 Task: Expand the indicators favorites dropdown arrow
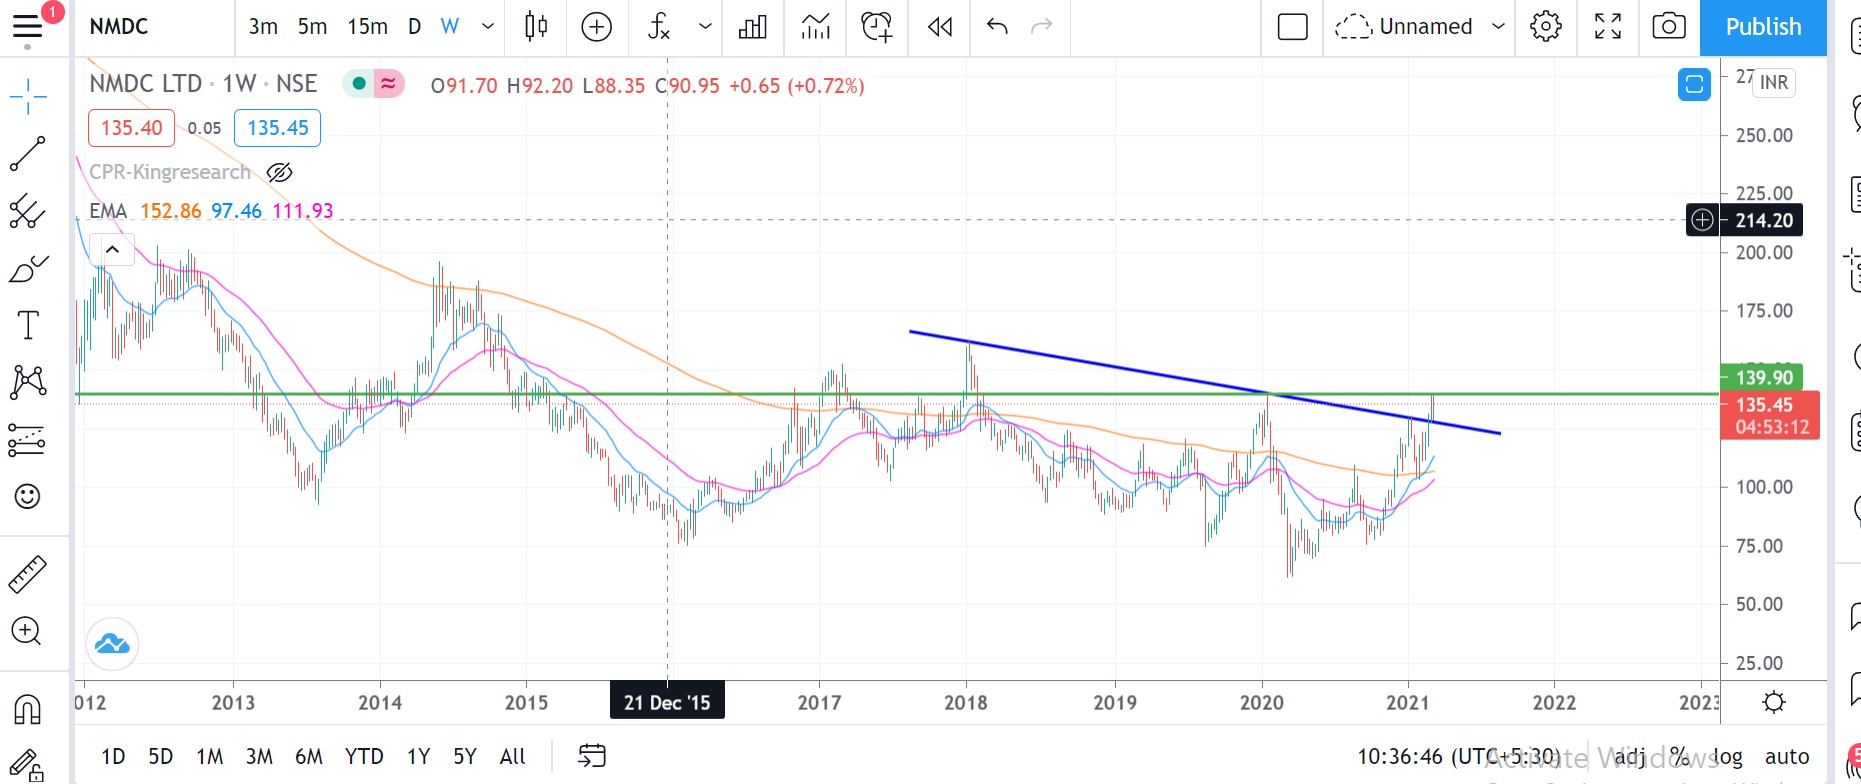(x=705, y=27)
